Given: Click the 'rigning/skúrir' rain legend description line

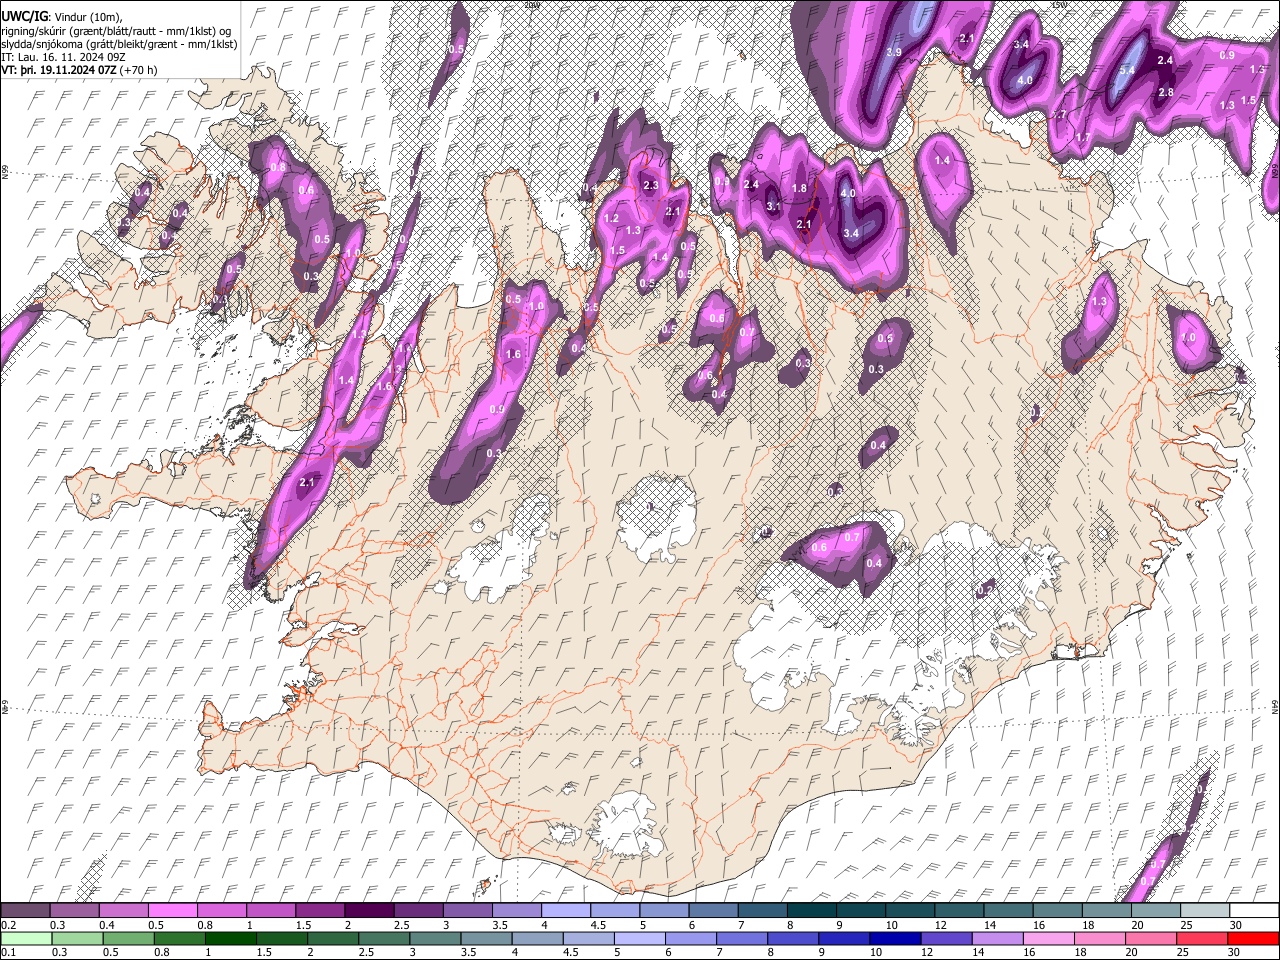Looking at the screenshot, I should tap(118, 30).
